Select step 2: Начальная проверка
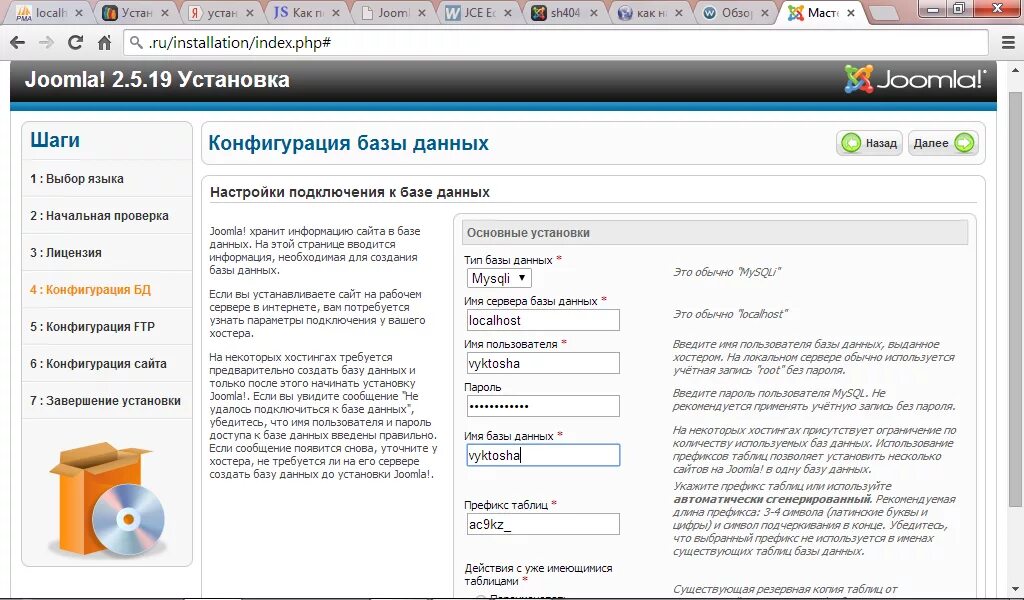This screenshot has height=600, width=1024. click(x=107, y=215)
